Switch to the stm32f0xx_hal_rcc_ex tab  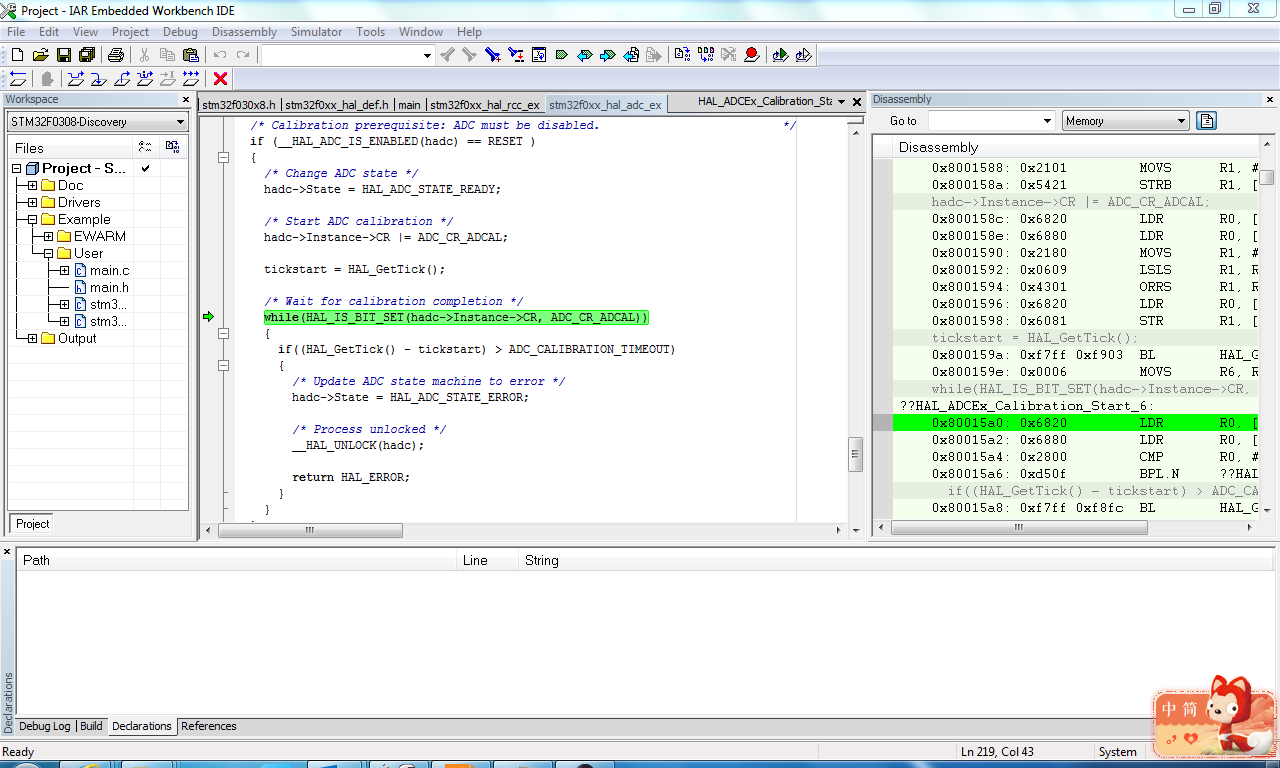485,104
